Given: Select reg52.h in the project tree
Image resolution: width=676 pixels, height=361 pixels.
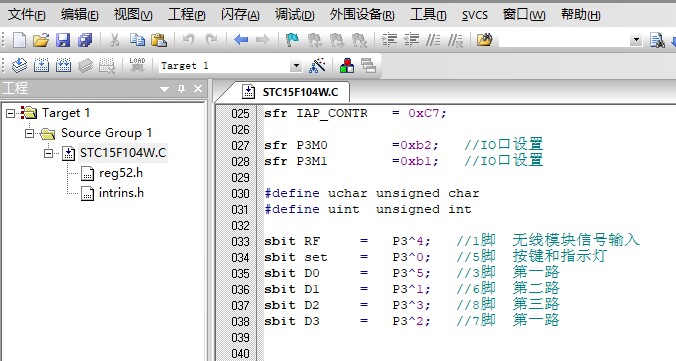Looking at the screenshot, I should tap(121, 173).
